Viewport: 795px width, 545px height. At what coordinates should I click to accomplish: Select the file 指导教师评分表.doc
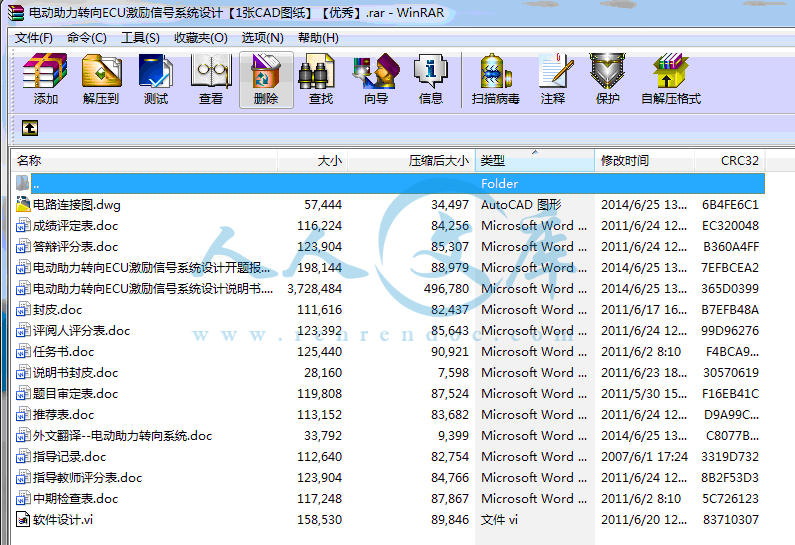click(x=87, y=478)
